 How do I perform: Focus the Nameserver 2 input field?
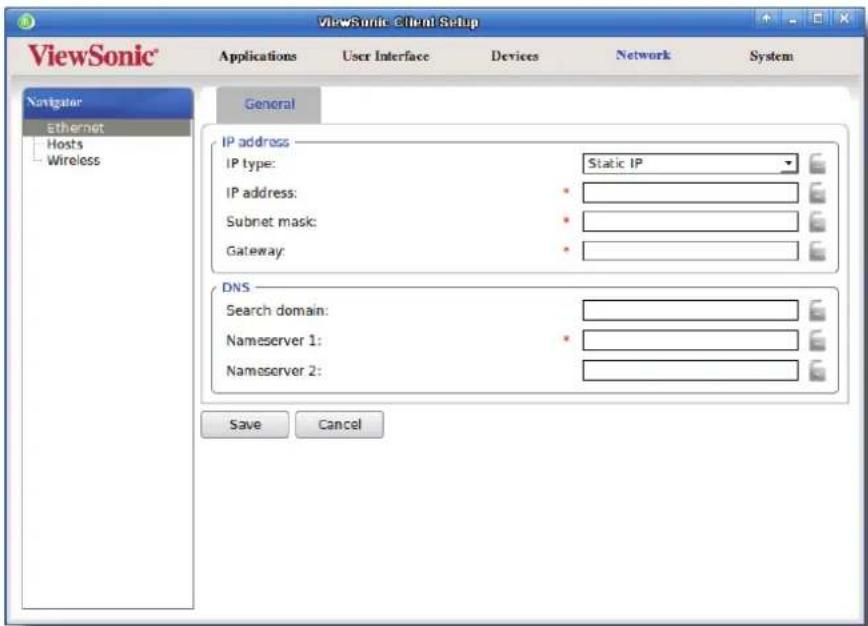pyautogui.click(x=690, y=370)
